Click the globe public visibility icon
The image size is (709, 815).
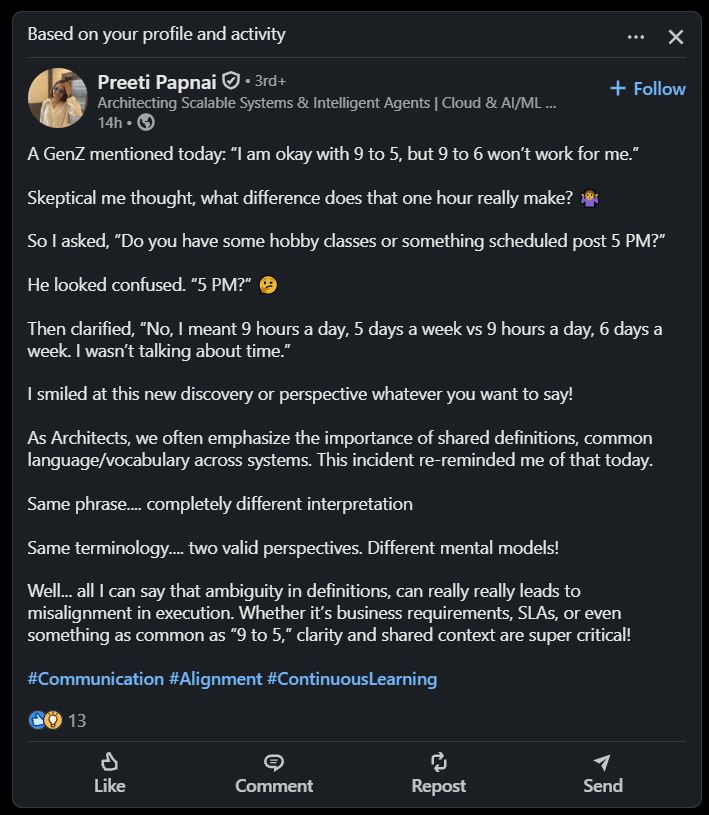(x=146, y=123)
